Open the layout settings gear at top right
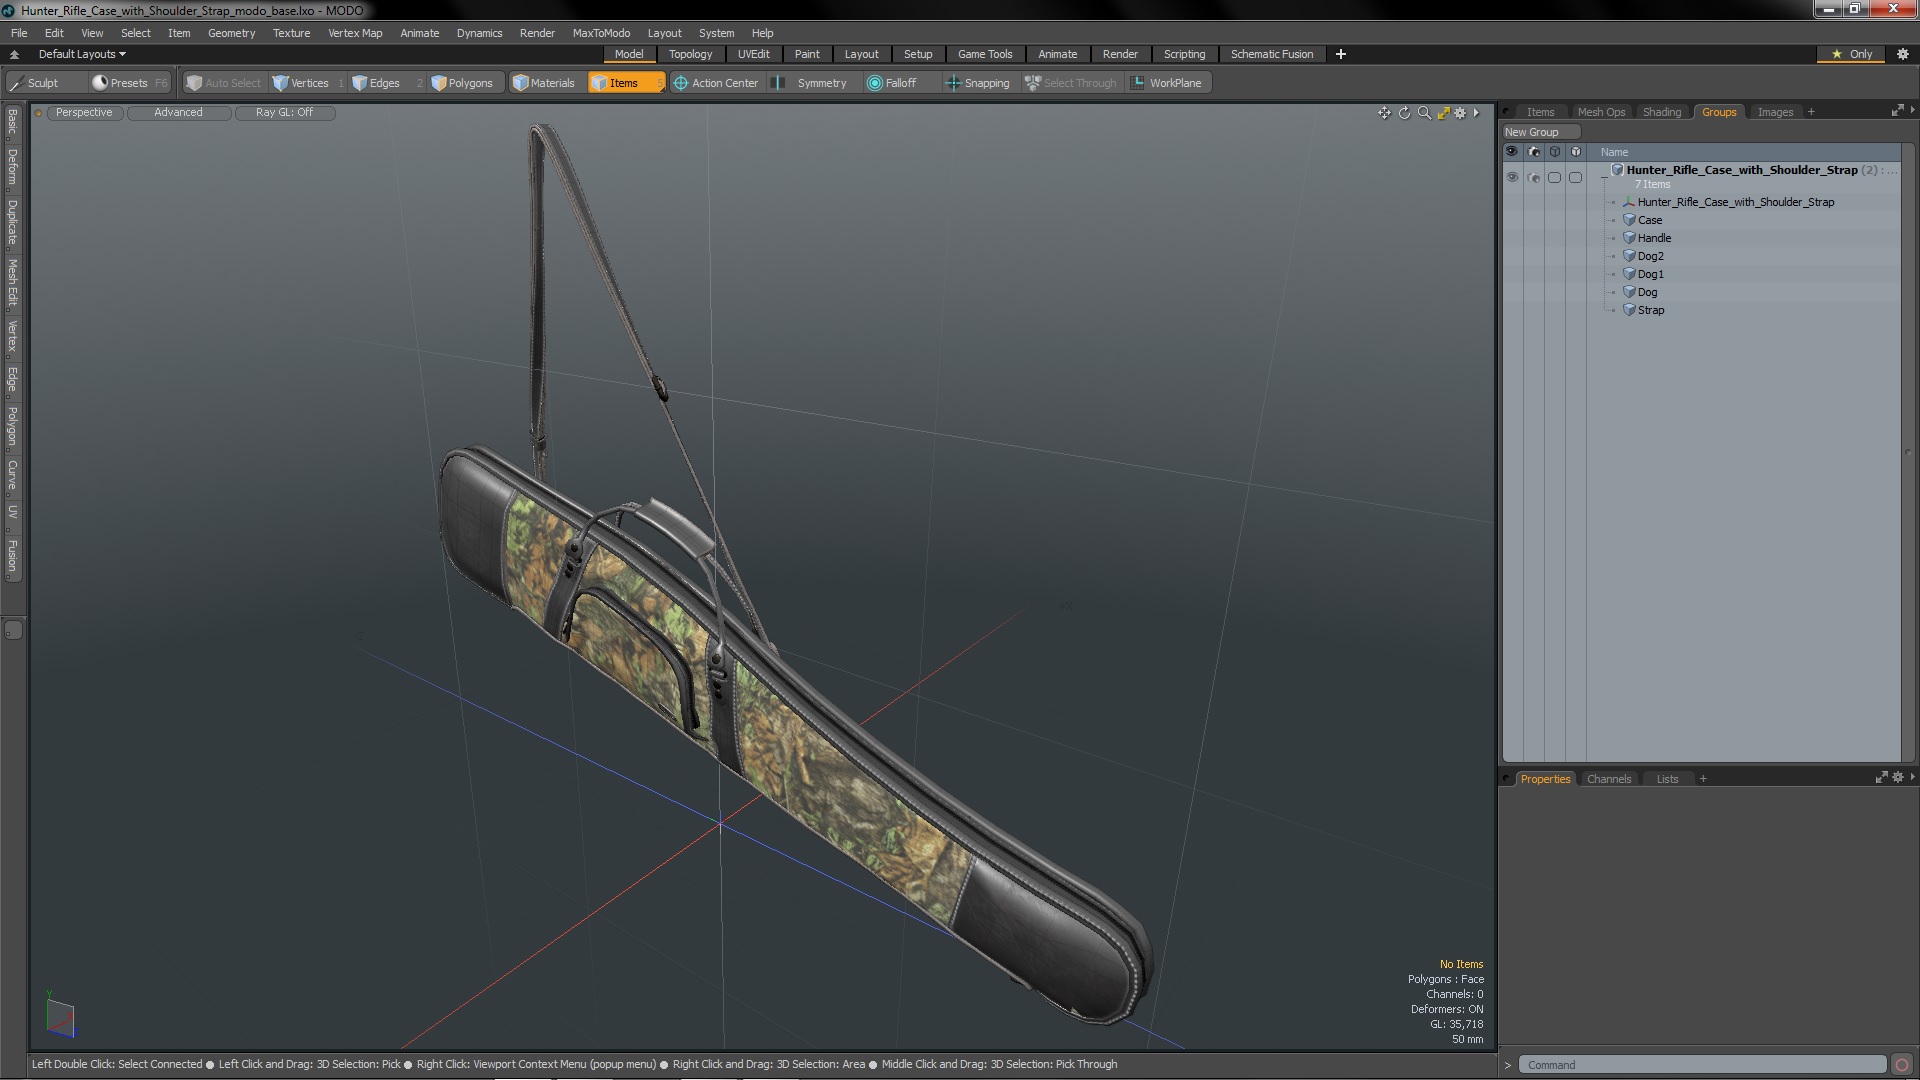Image resolution: width=1920 pixels, height=1080 pixels. 1903,54
